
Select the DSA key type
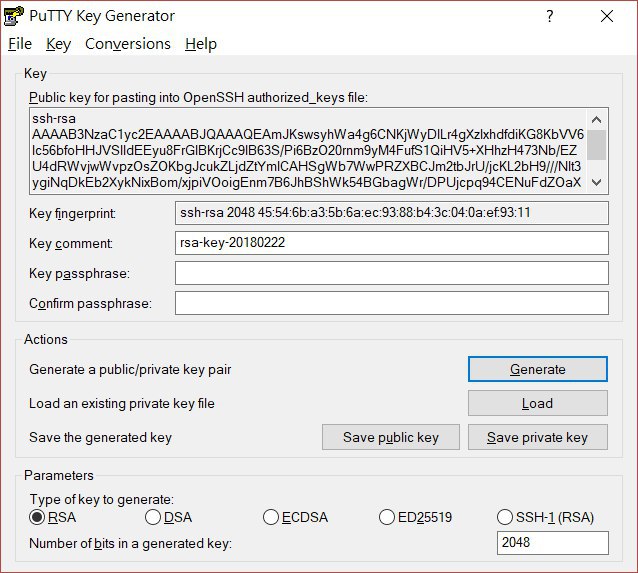click(153, 517)
